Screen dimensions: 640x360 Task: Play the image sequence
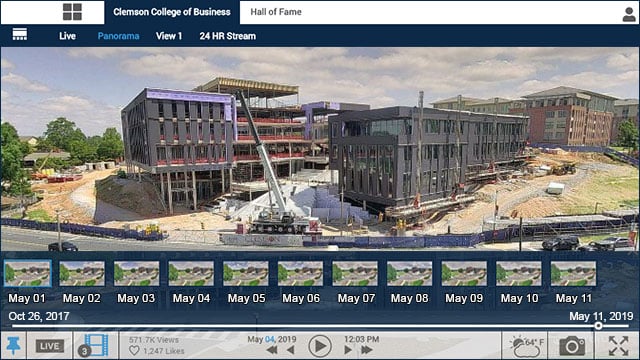(320, 346)
